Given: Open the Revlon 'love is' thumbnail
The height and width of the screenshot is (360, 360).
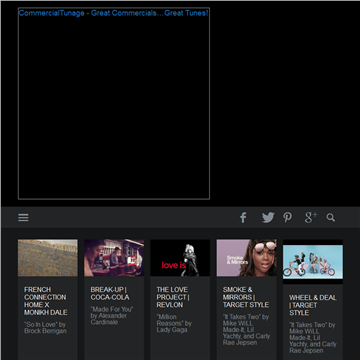Looking at the screenshot, I should (180, 258).
